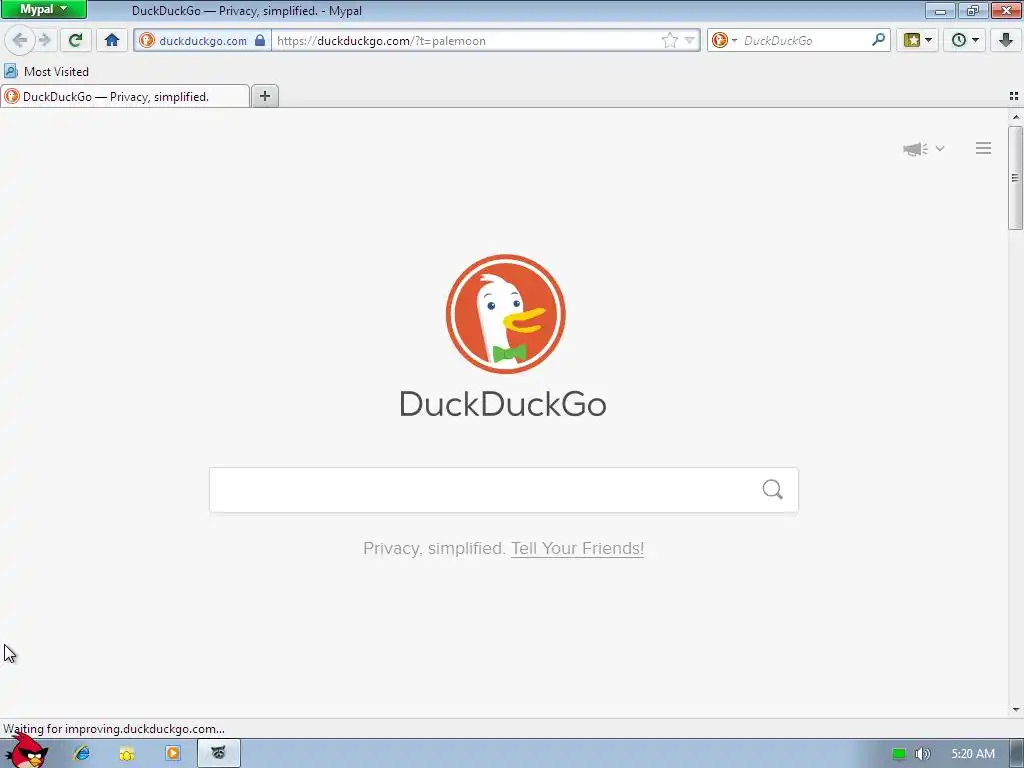Open the Angry Birds Start button
The image size is (1024, 768).
tap(26, 751)
